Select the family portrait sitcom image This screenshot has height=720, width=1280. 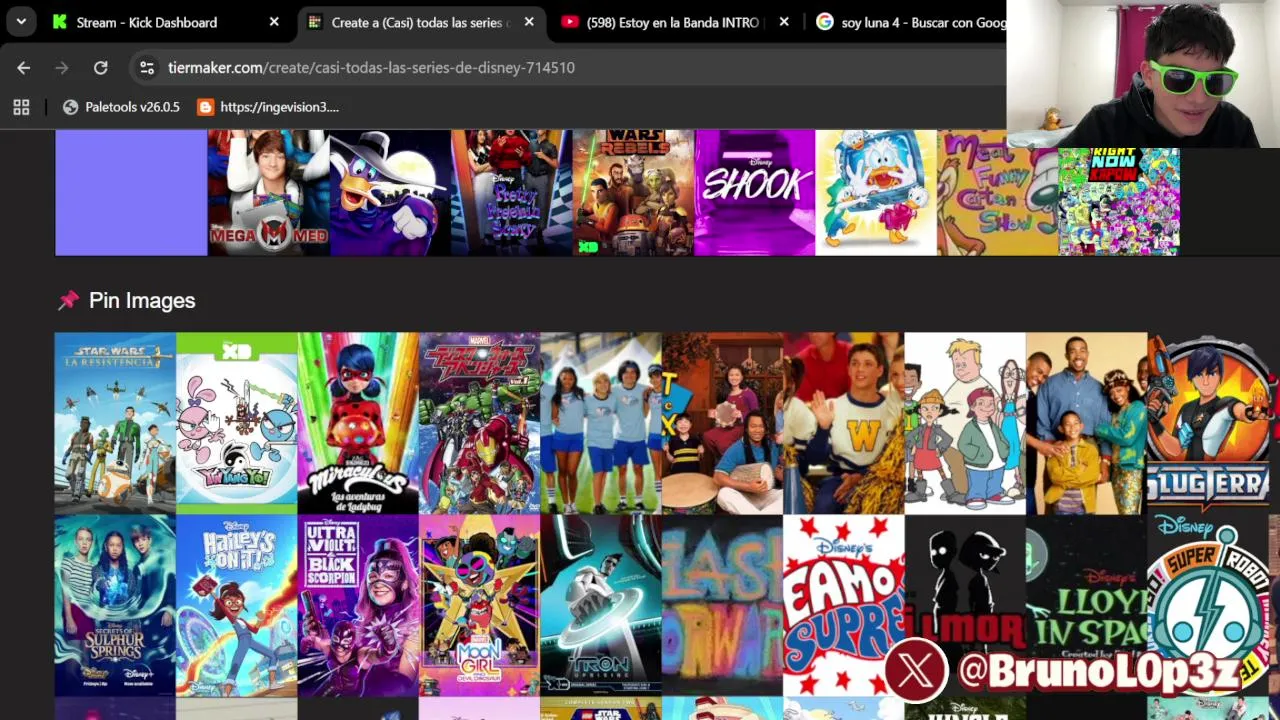pos(1087,423)
